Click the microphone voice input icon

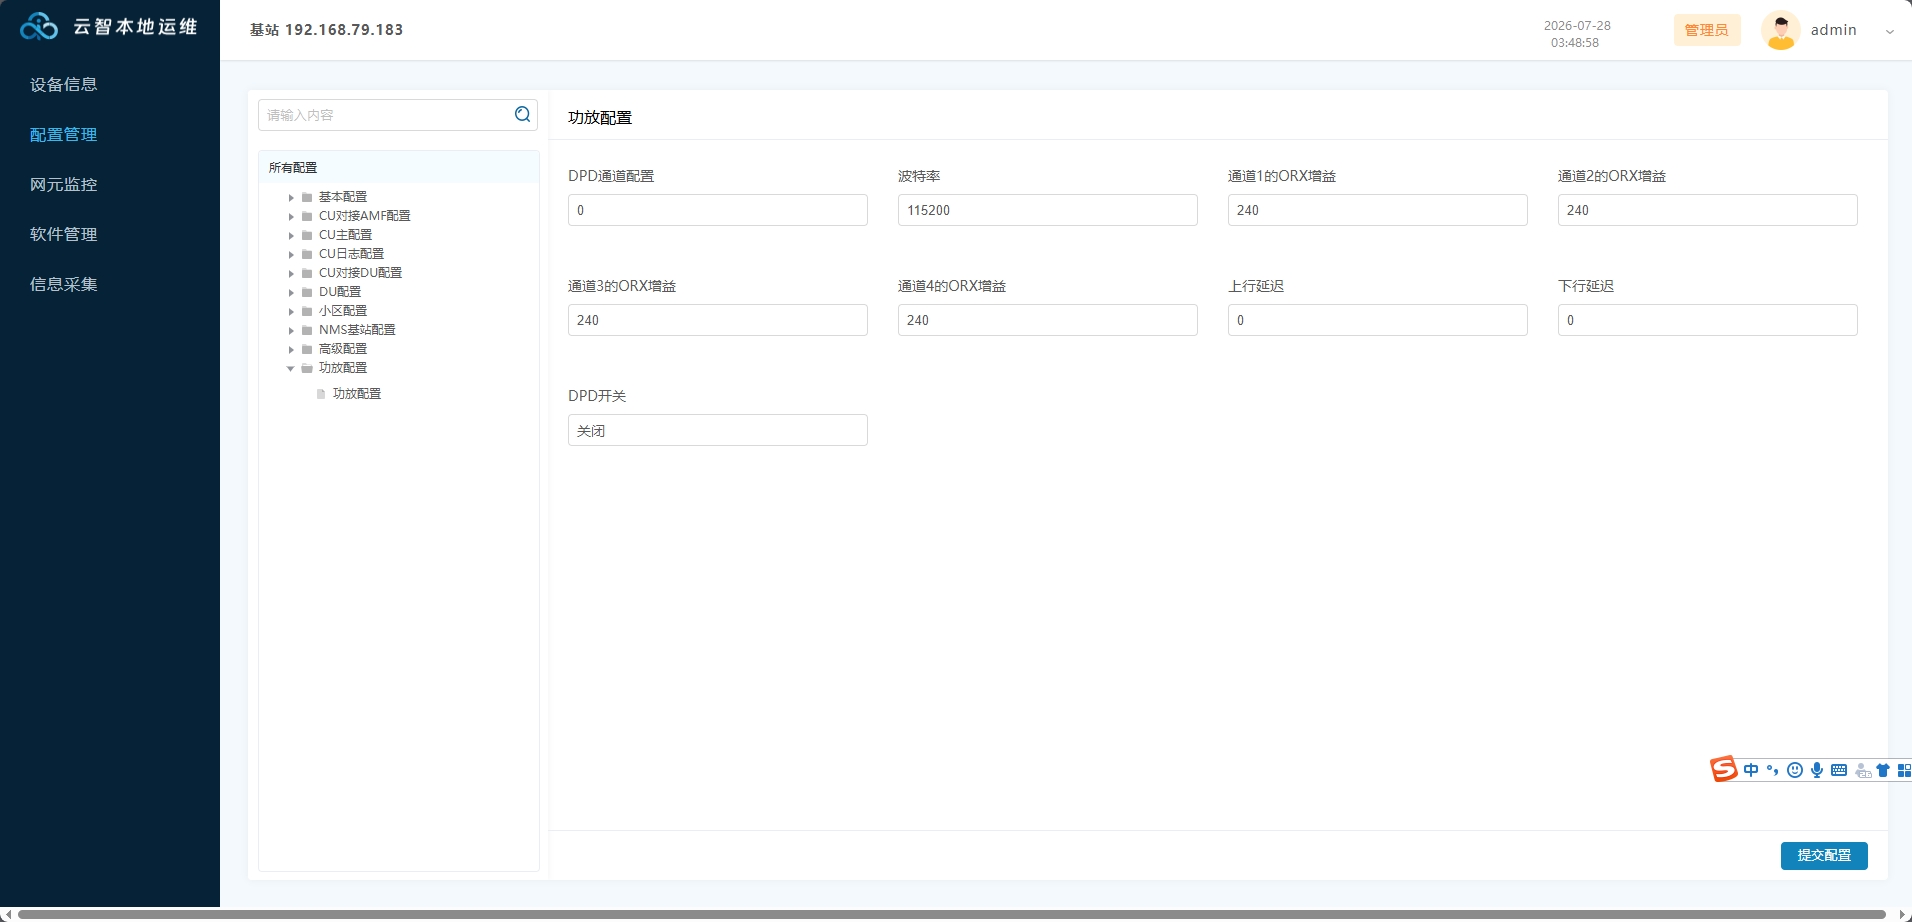1816,770
